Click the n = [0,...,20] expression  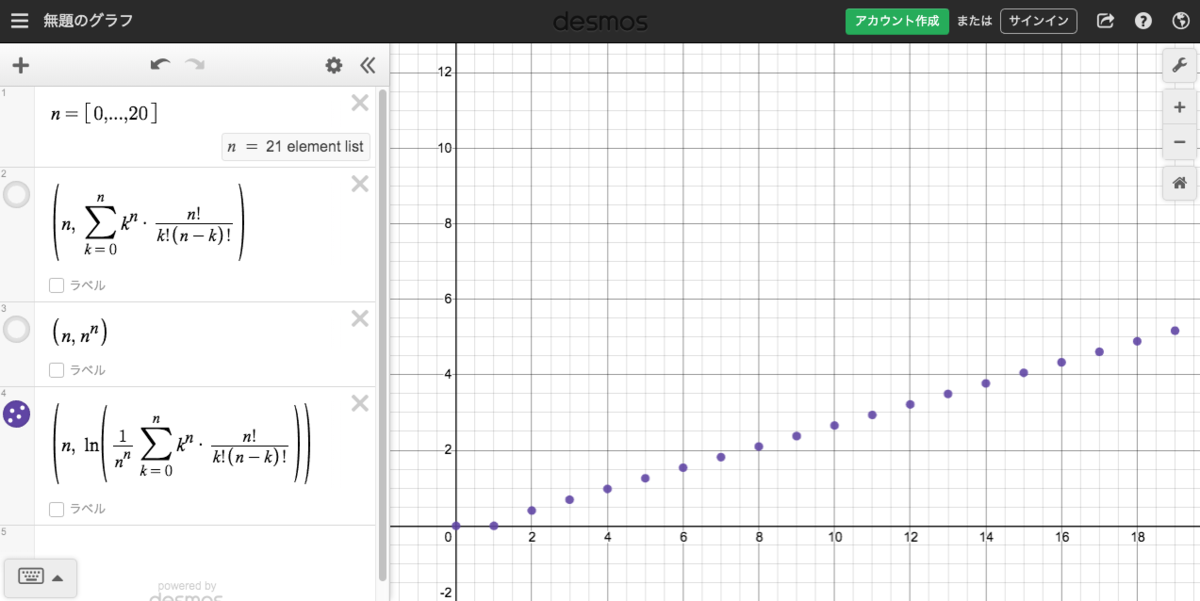104,114
